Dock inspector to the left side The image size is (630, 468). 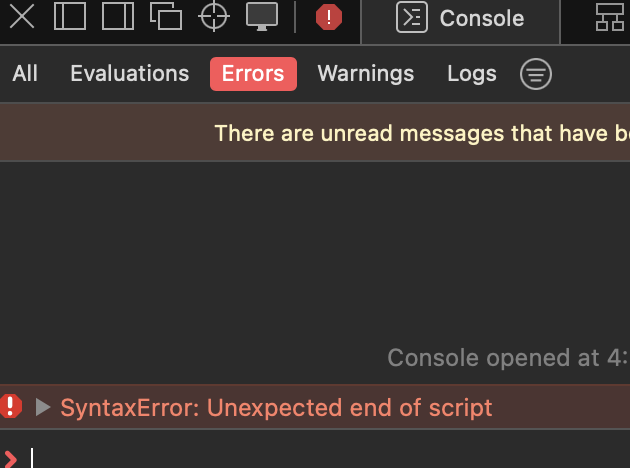tap(70, 16)
